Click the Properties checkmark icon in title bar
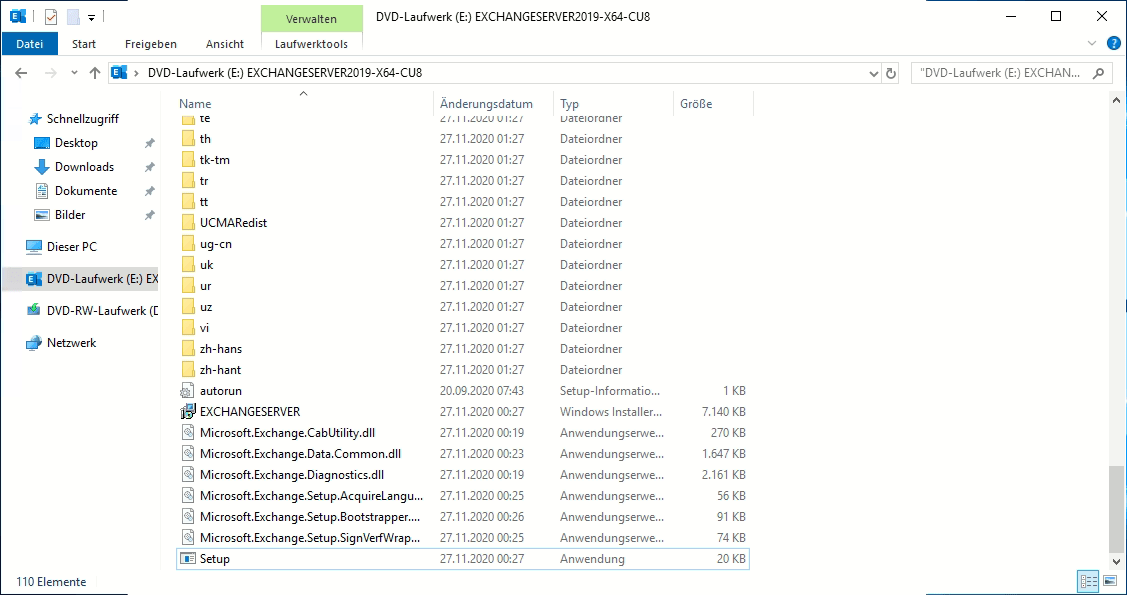Viewport: 1127px width, 595px height. tap(51, 17)
